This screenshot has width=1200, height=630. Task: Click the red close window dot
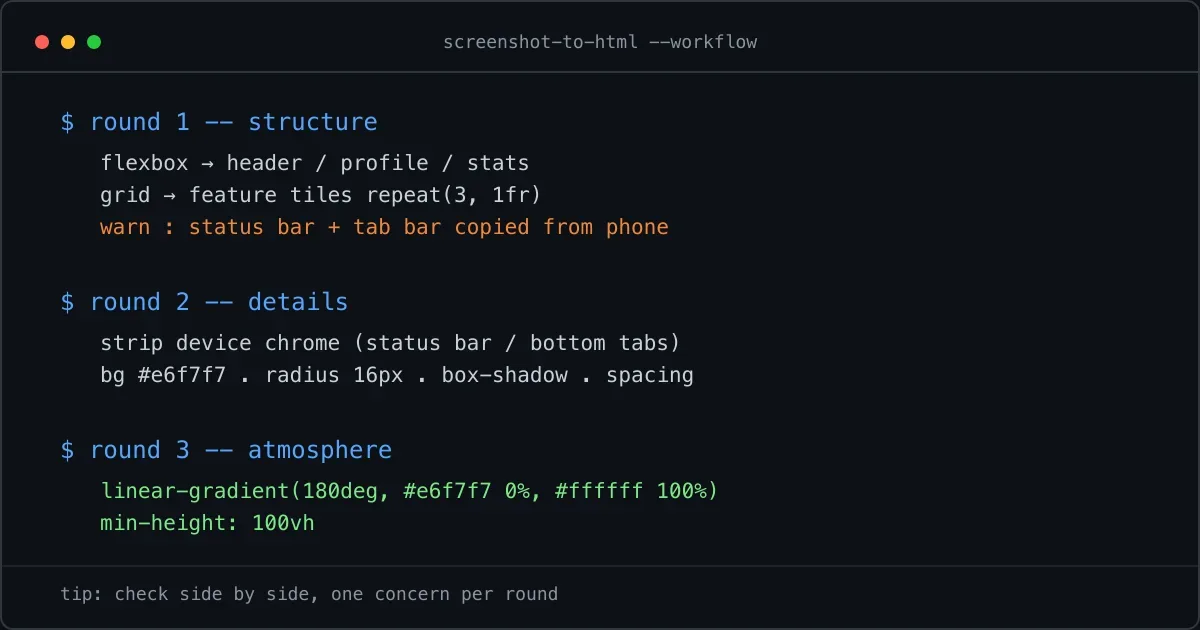click(x=42, y=42)
